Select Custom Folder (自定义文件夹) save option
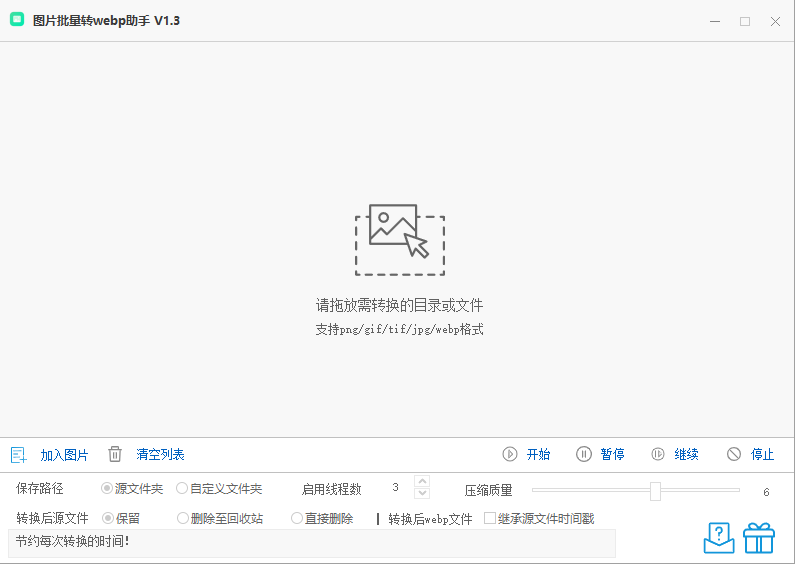 click(182, 489)
